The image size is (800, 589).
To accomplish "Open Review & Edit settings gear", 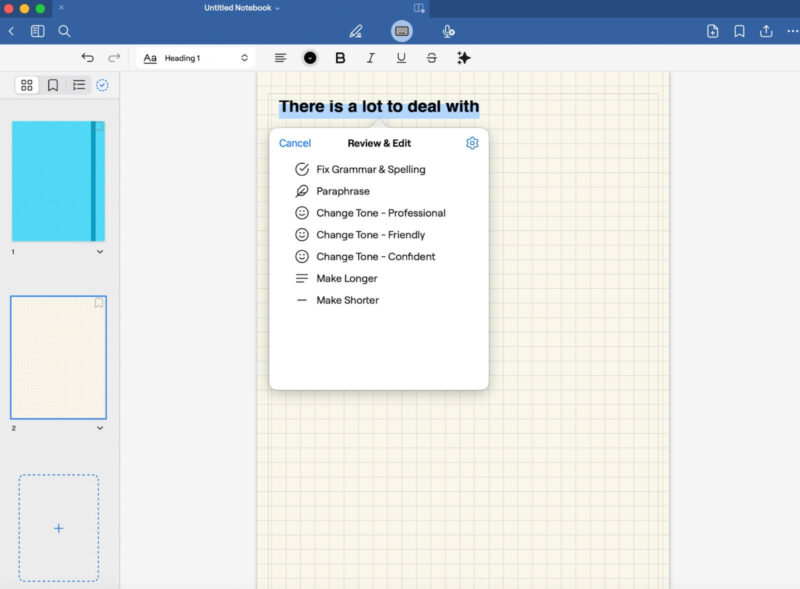I will 472,143.
